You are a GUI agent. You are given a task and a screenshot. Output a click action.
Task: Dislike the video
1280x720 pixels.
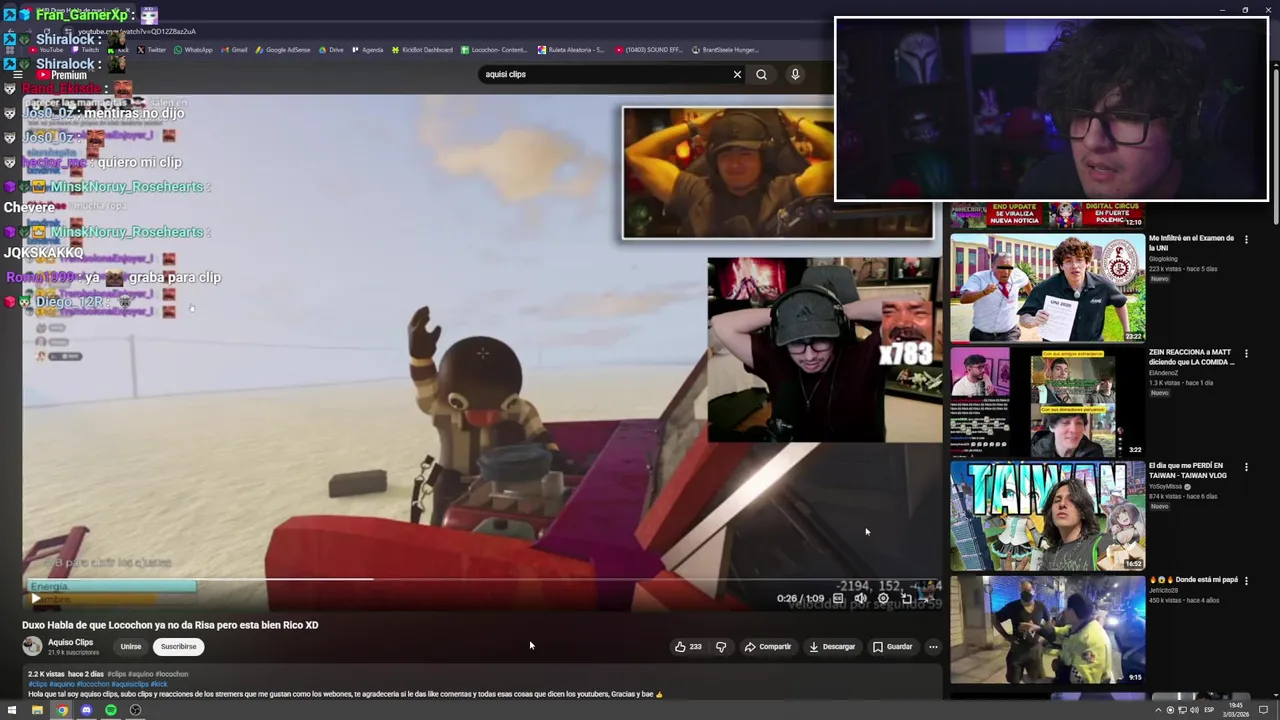[x=721, y=647]
